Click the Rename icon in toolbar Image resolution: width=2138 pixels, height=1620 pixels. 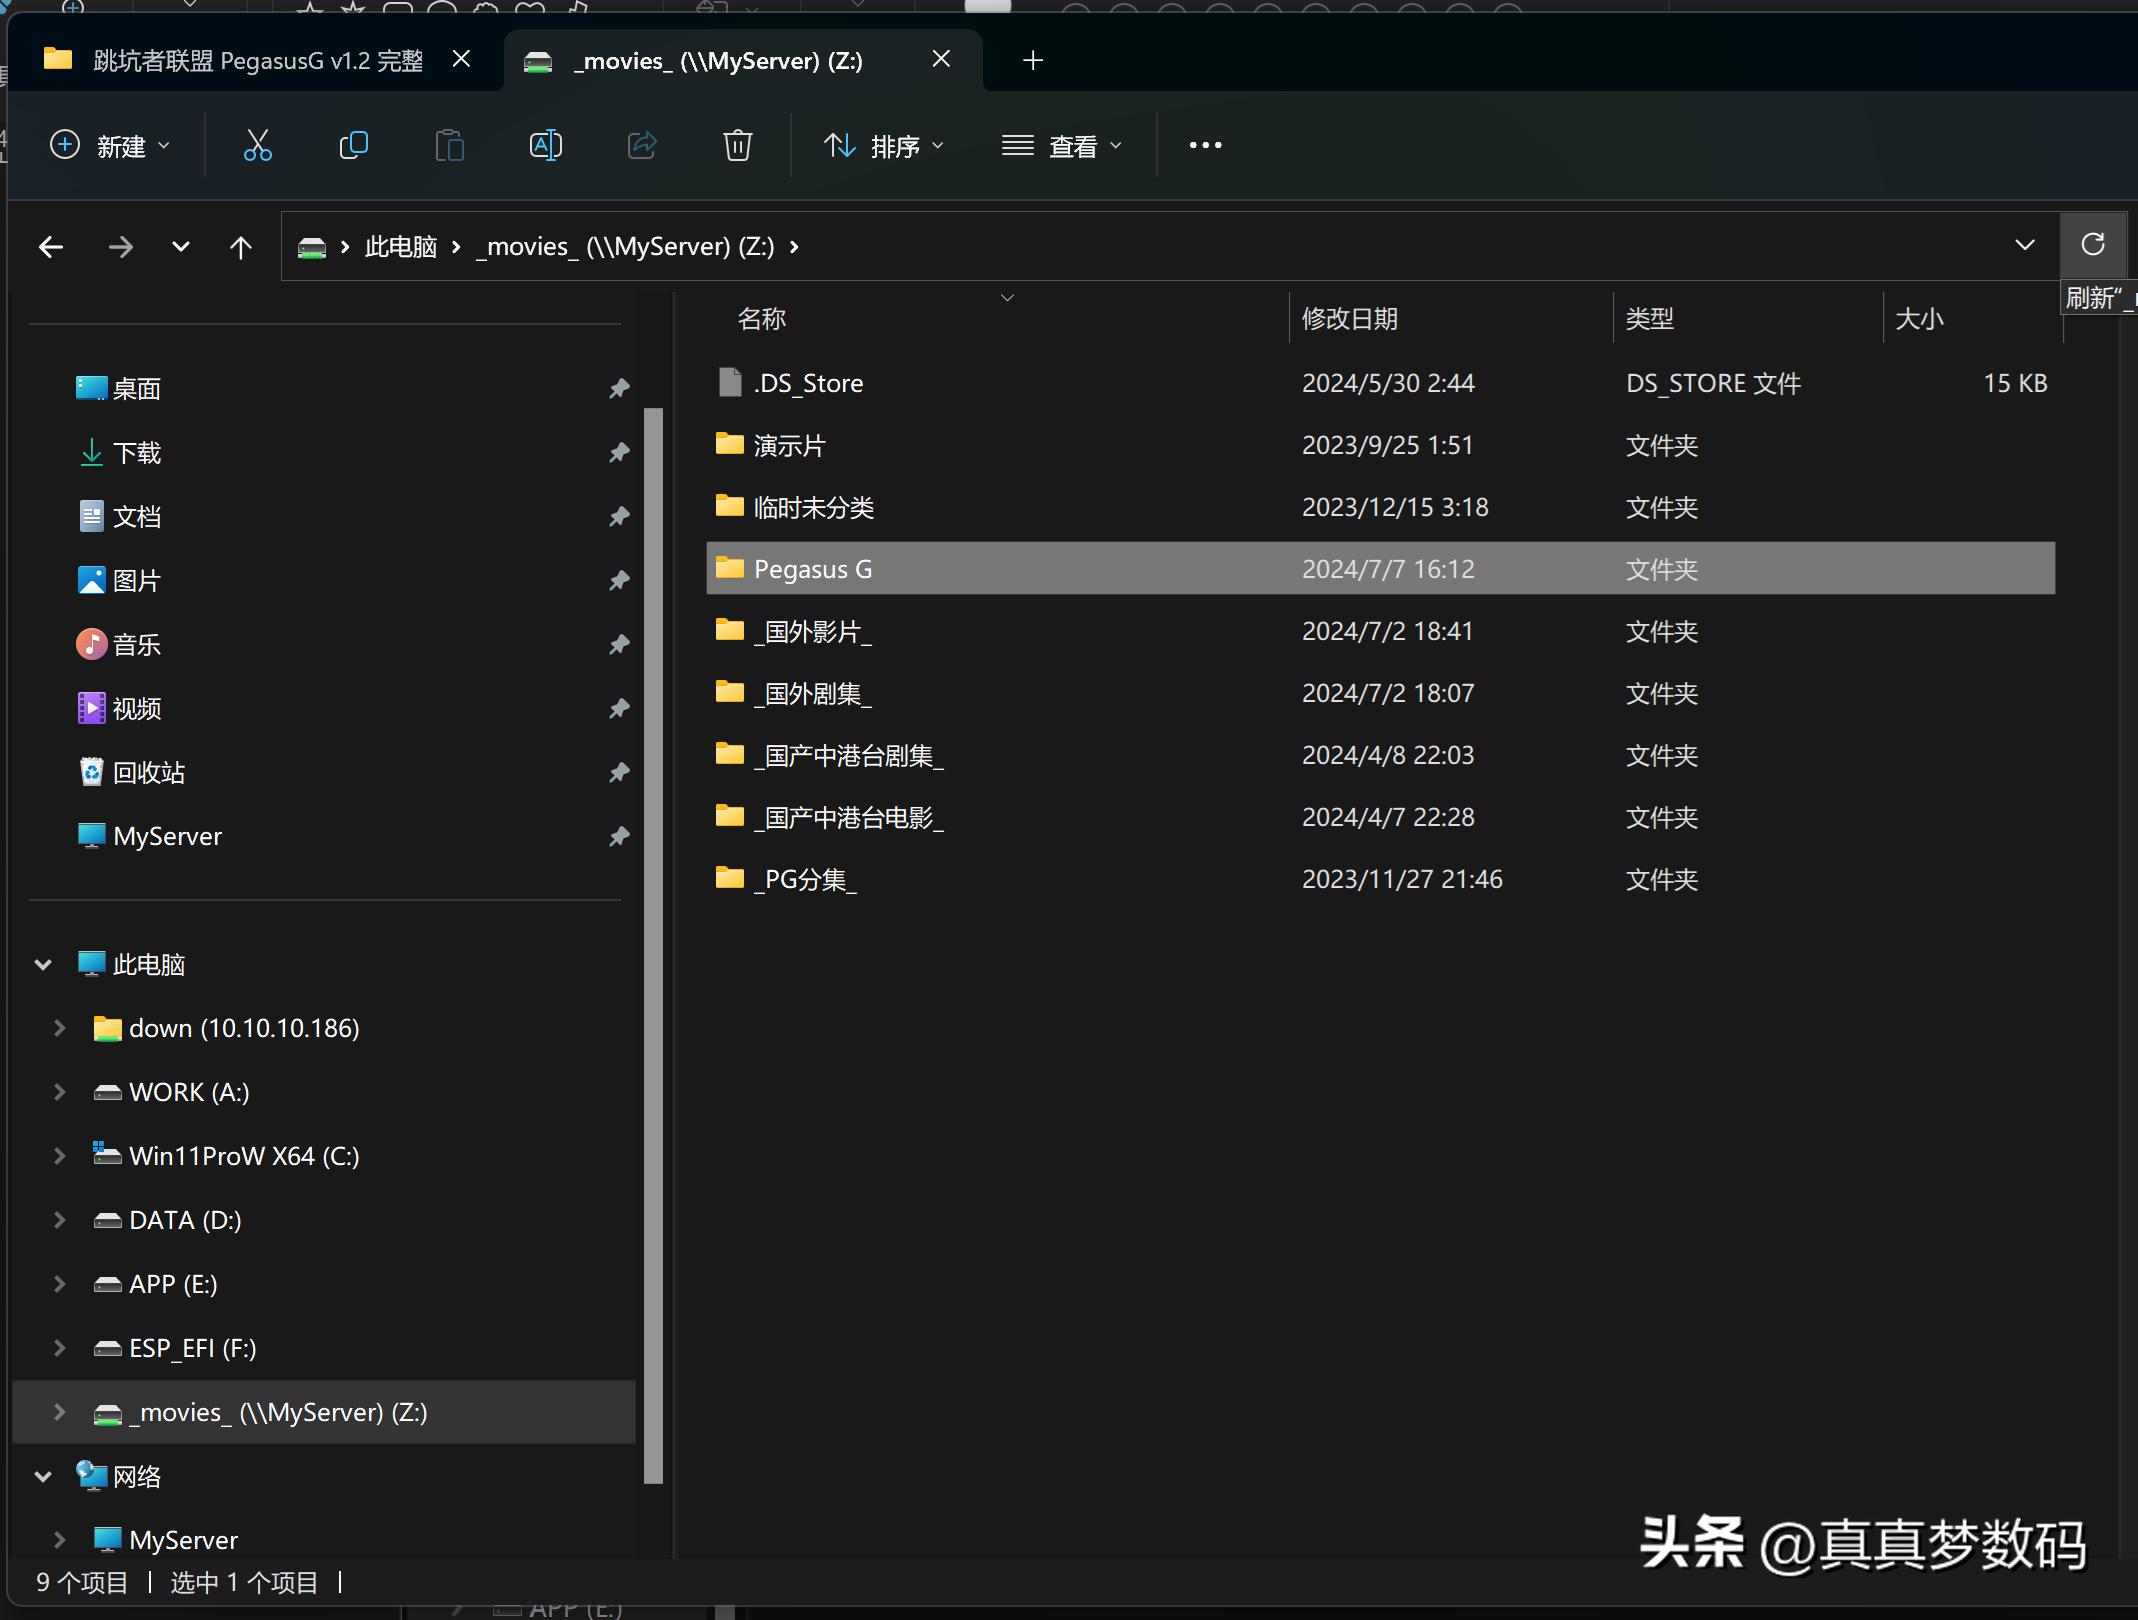pyautogui.click(x=545, y=146)
